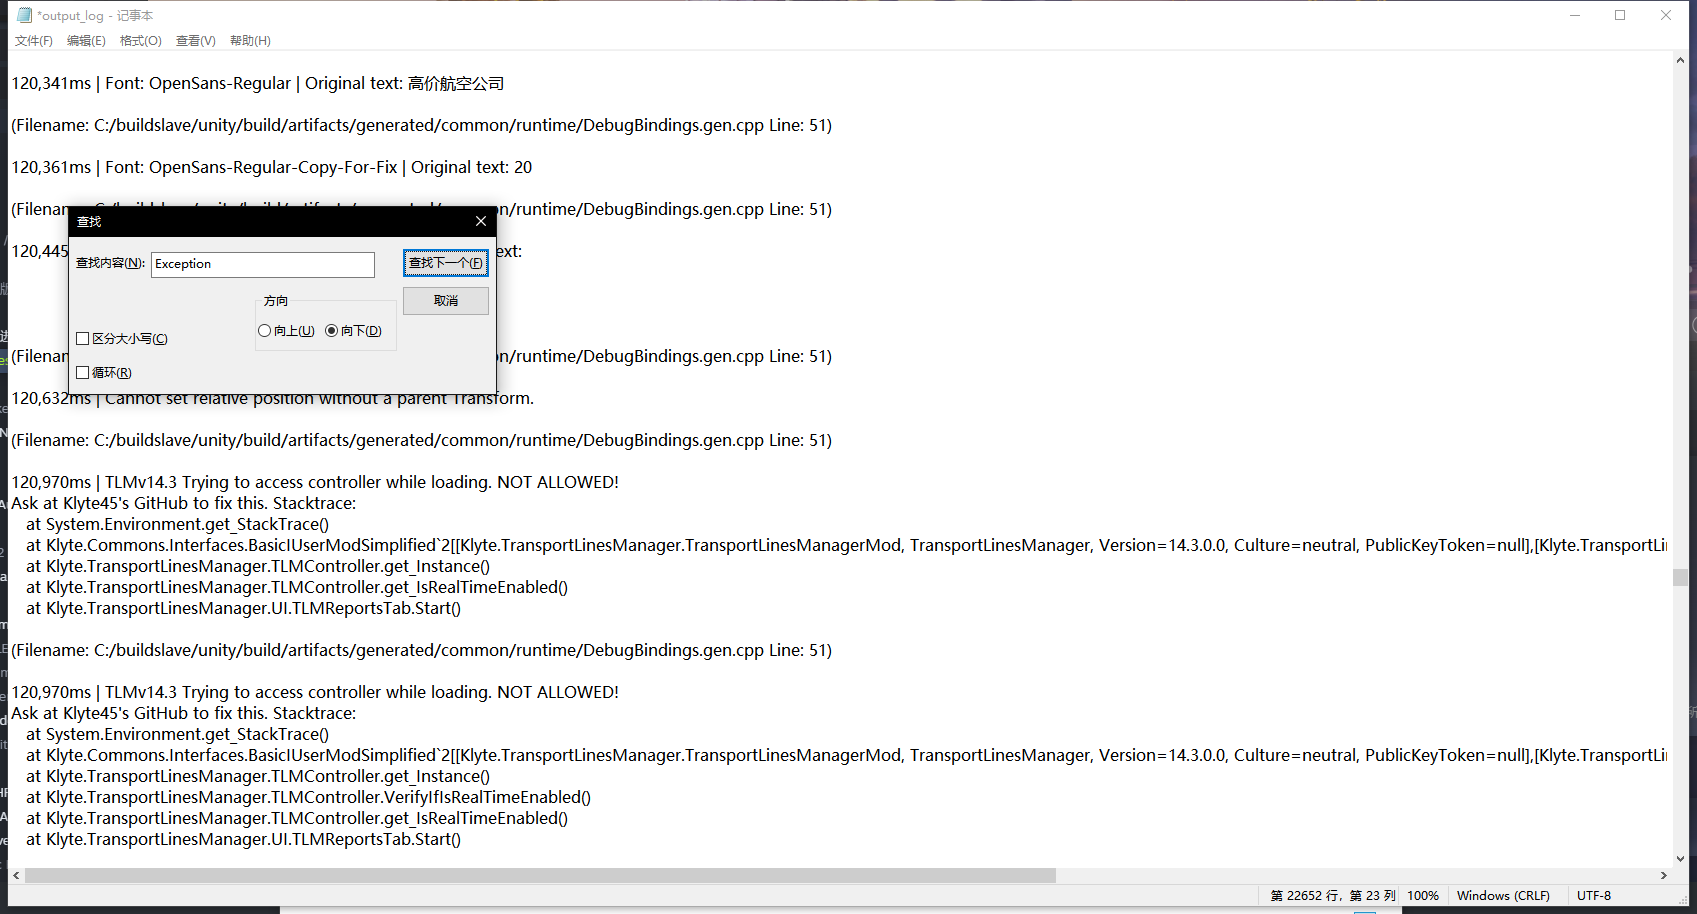Viewport: 1697px width, 914px height.
Task: Click the Windows (CRLF) line-ending indicator
Action: click(1504, 895)
